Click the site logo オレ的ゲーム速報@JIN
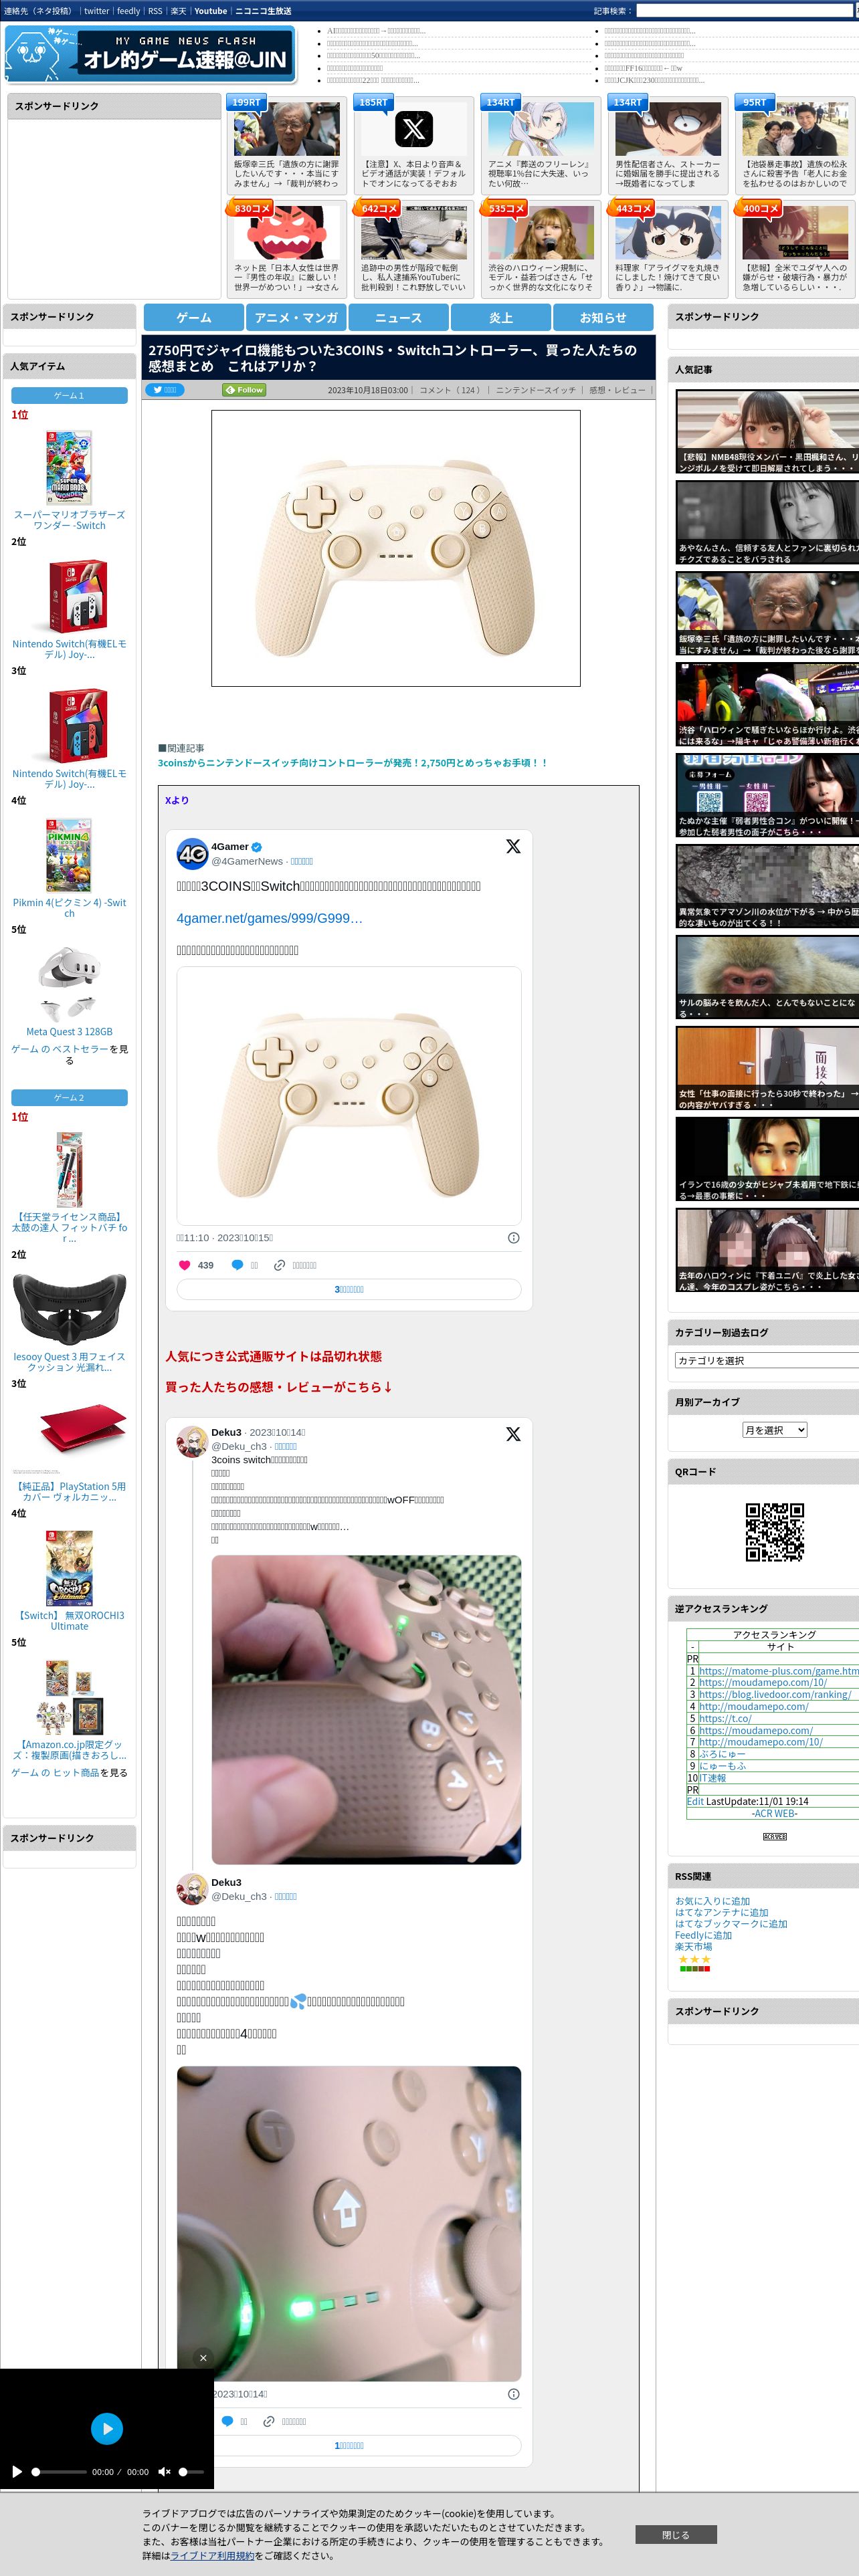The width and height of the screenshot is (859, 2576). coord(150,54)
